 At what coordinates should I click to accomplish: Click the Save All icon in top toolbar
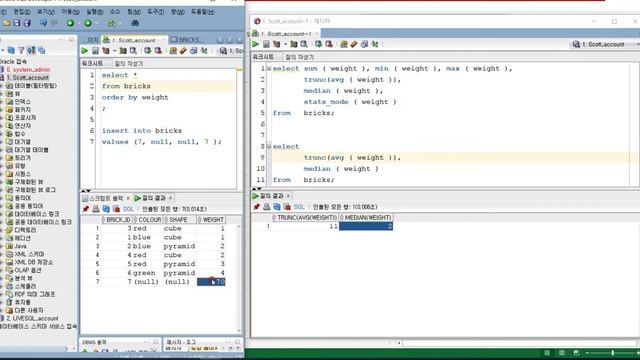[x=27, y=23]
